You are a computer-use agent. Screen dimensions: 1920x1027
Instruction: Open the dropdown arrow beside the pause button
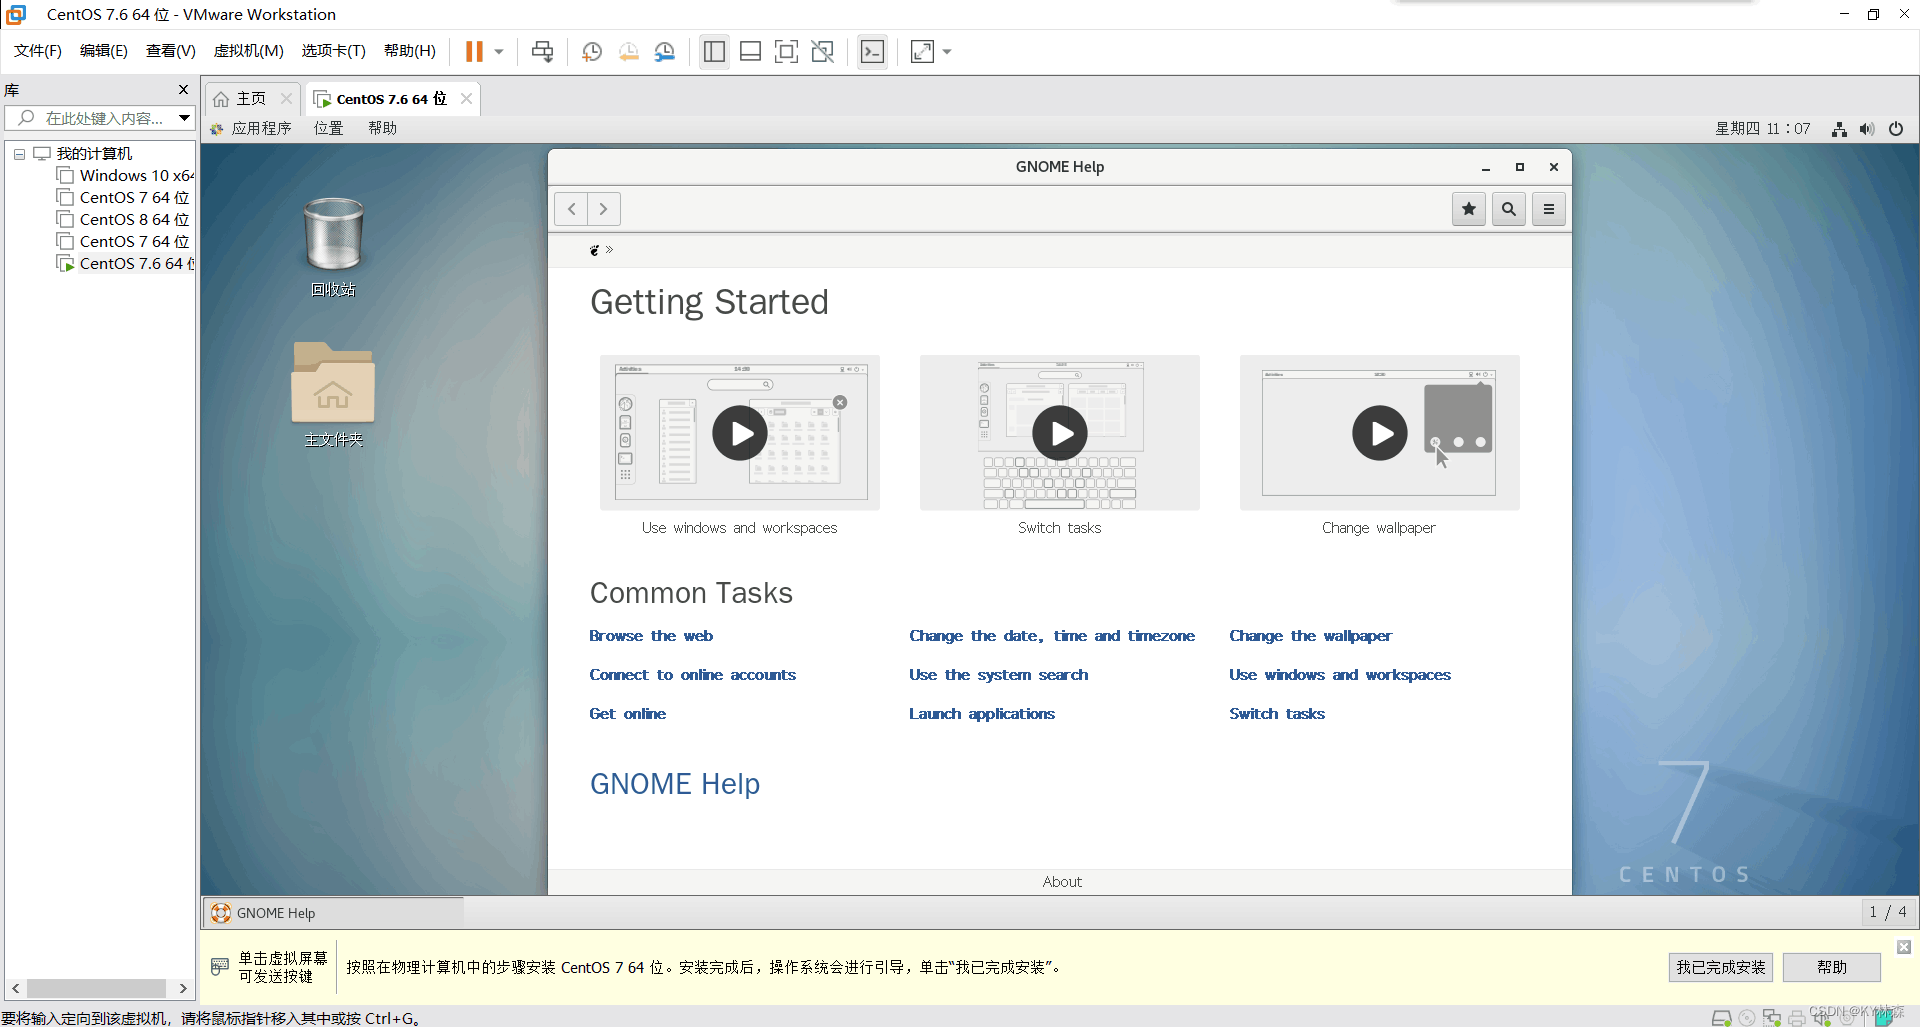pos(498,51)
